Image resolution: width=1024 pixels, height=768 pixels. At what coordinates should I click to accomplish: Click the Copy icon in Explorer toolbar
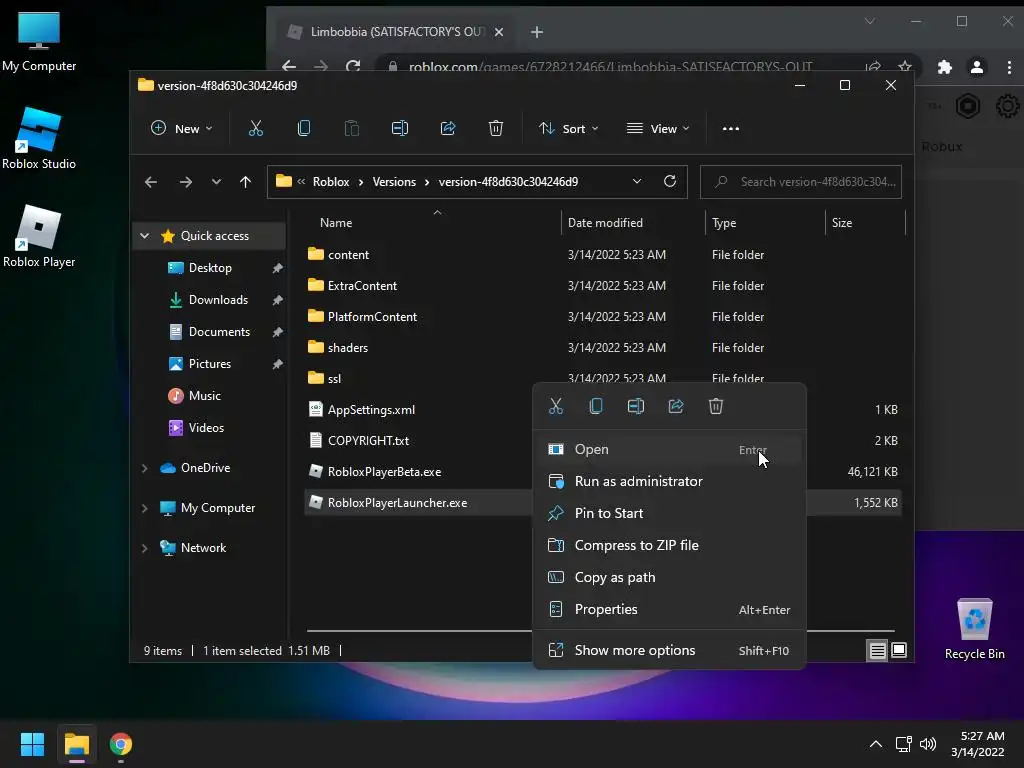pyautogui.click(x=304, y=129)
